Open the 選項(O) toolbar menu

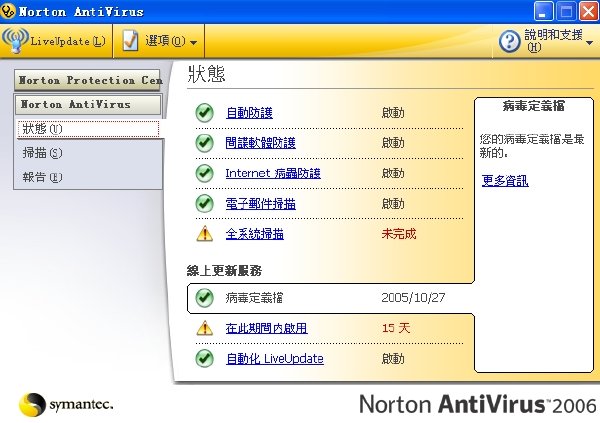(x=159, y=41)
